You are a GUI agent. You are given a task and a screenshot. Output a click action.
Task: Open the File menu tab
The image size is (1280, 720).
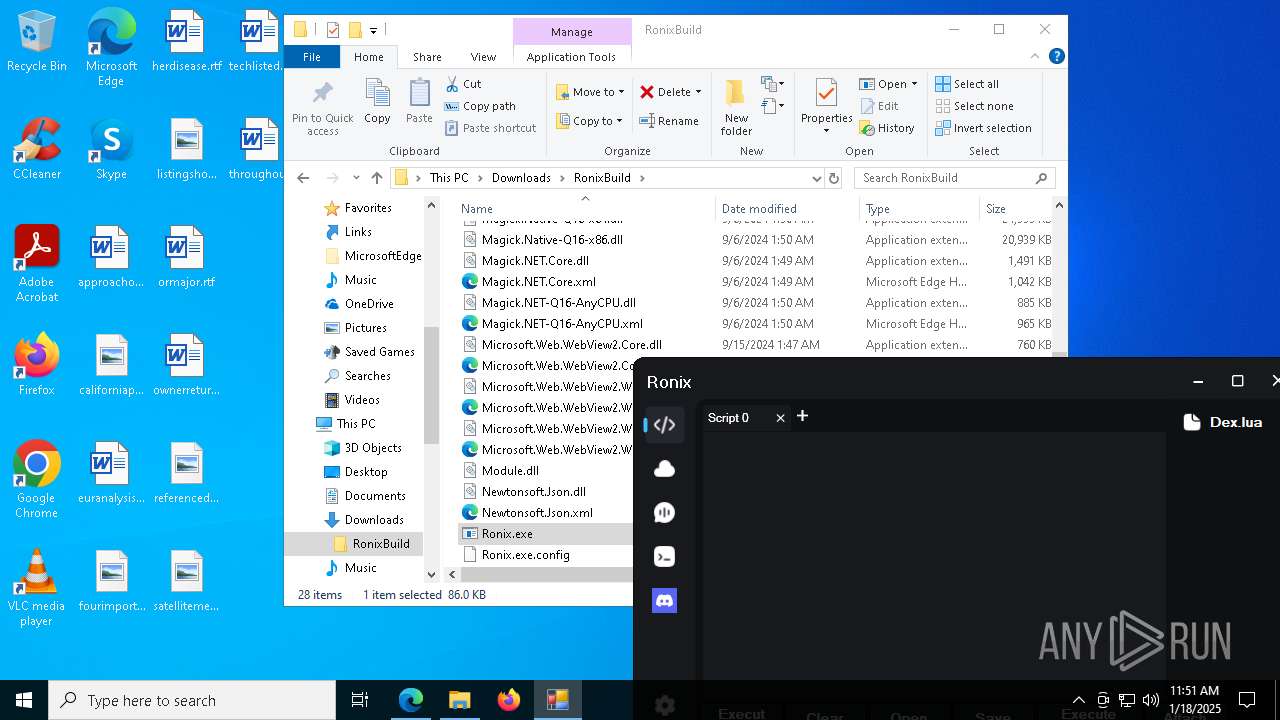click(x=312, y=57)
